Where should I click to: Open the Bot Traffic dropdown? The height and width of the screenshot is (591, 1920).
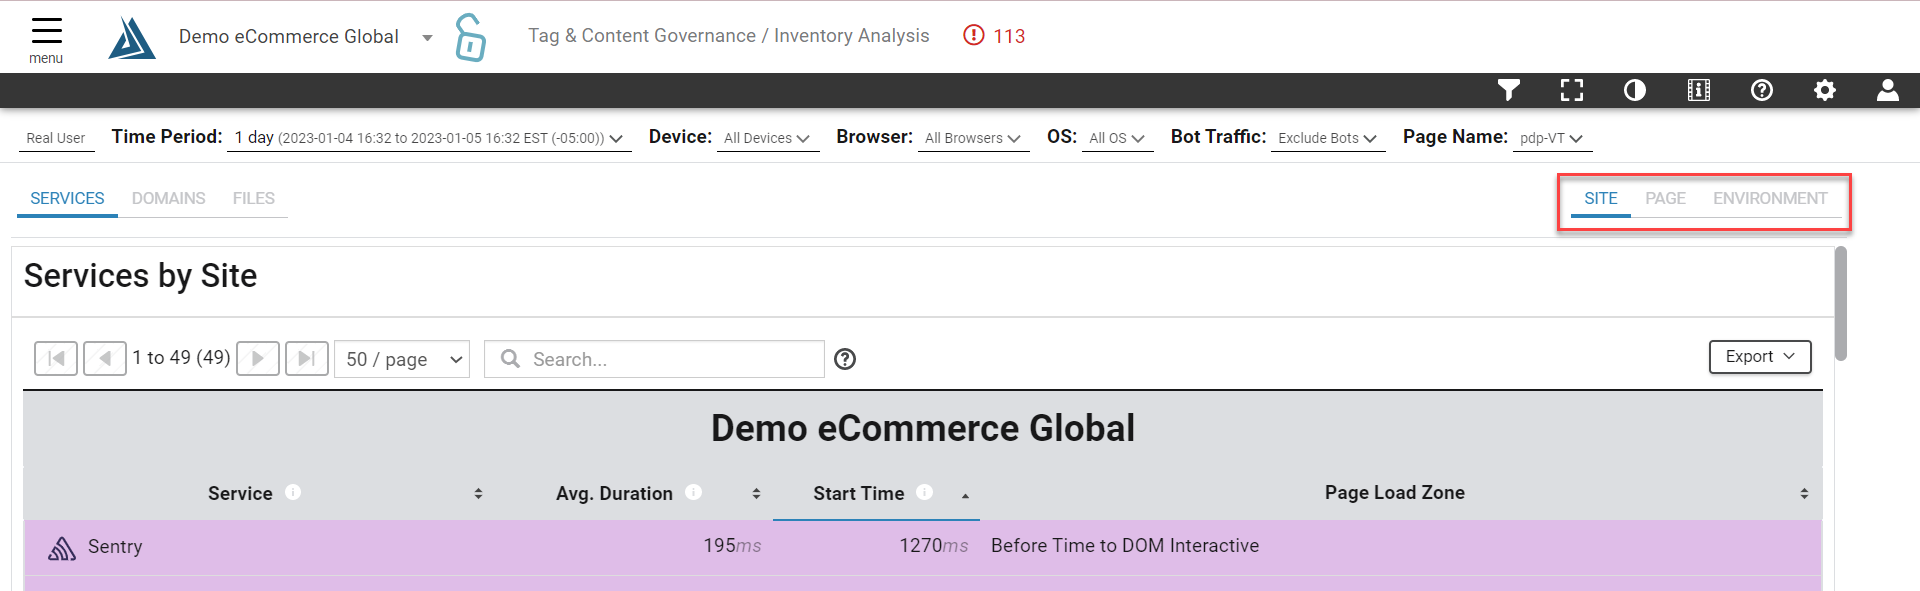pos(1328,138)
